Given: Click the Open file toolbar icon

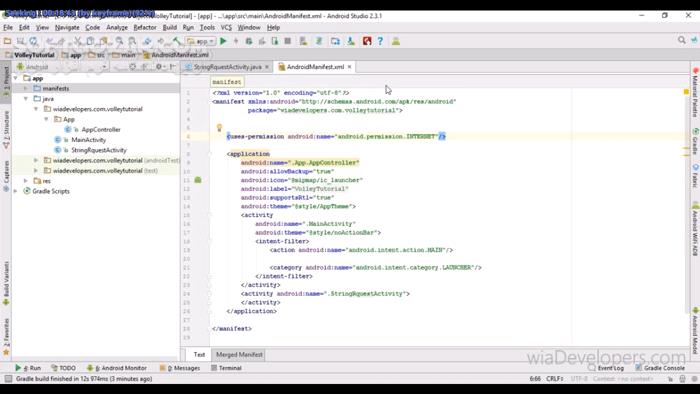Looking at the screenshot, I should pyautogui.click(x=8, y=41).
